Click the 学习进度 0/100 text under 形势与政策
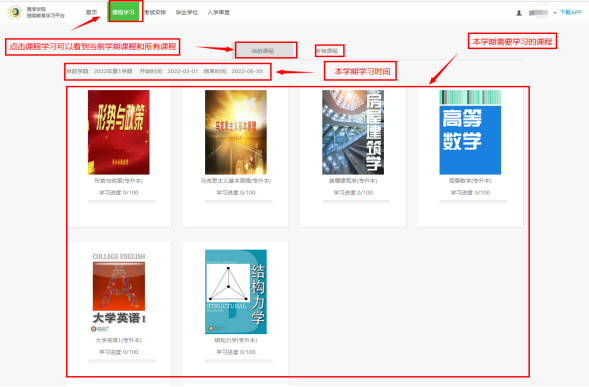This screenshot has height=387, width=589. pyautogui.click(x=119, y=192)
